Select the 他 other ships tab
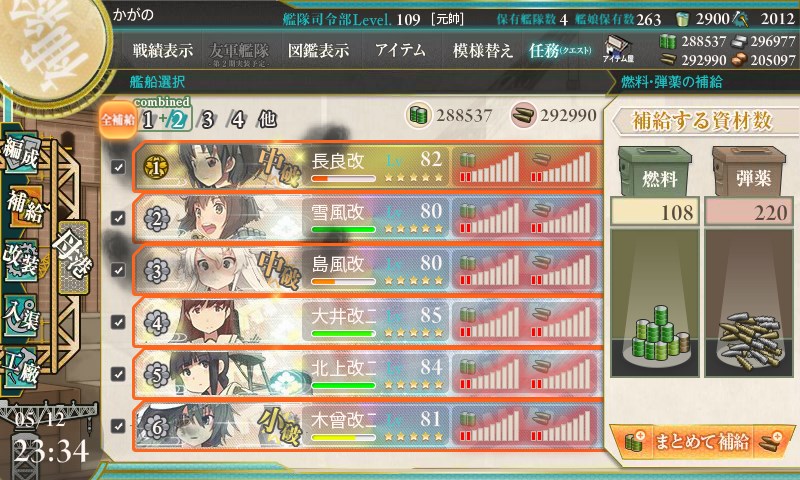 pyautogui.click(x=267, y=119)
